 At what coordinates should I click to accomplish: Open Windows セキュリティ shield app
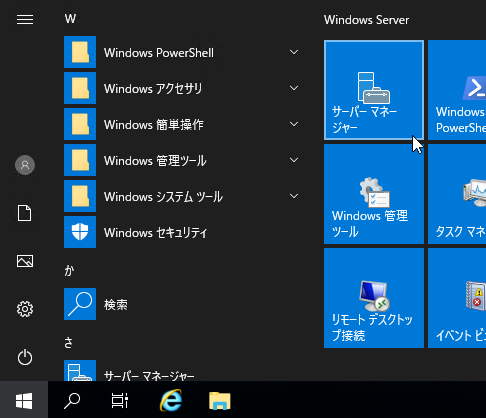pyautogui.click(x=183, y=232)
